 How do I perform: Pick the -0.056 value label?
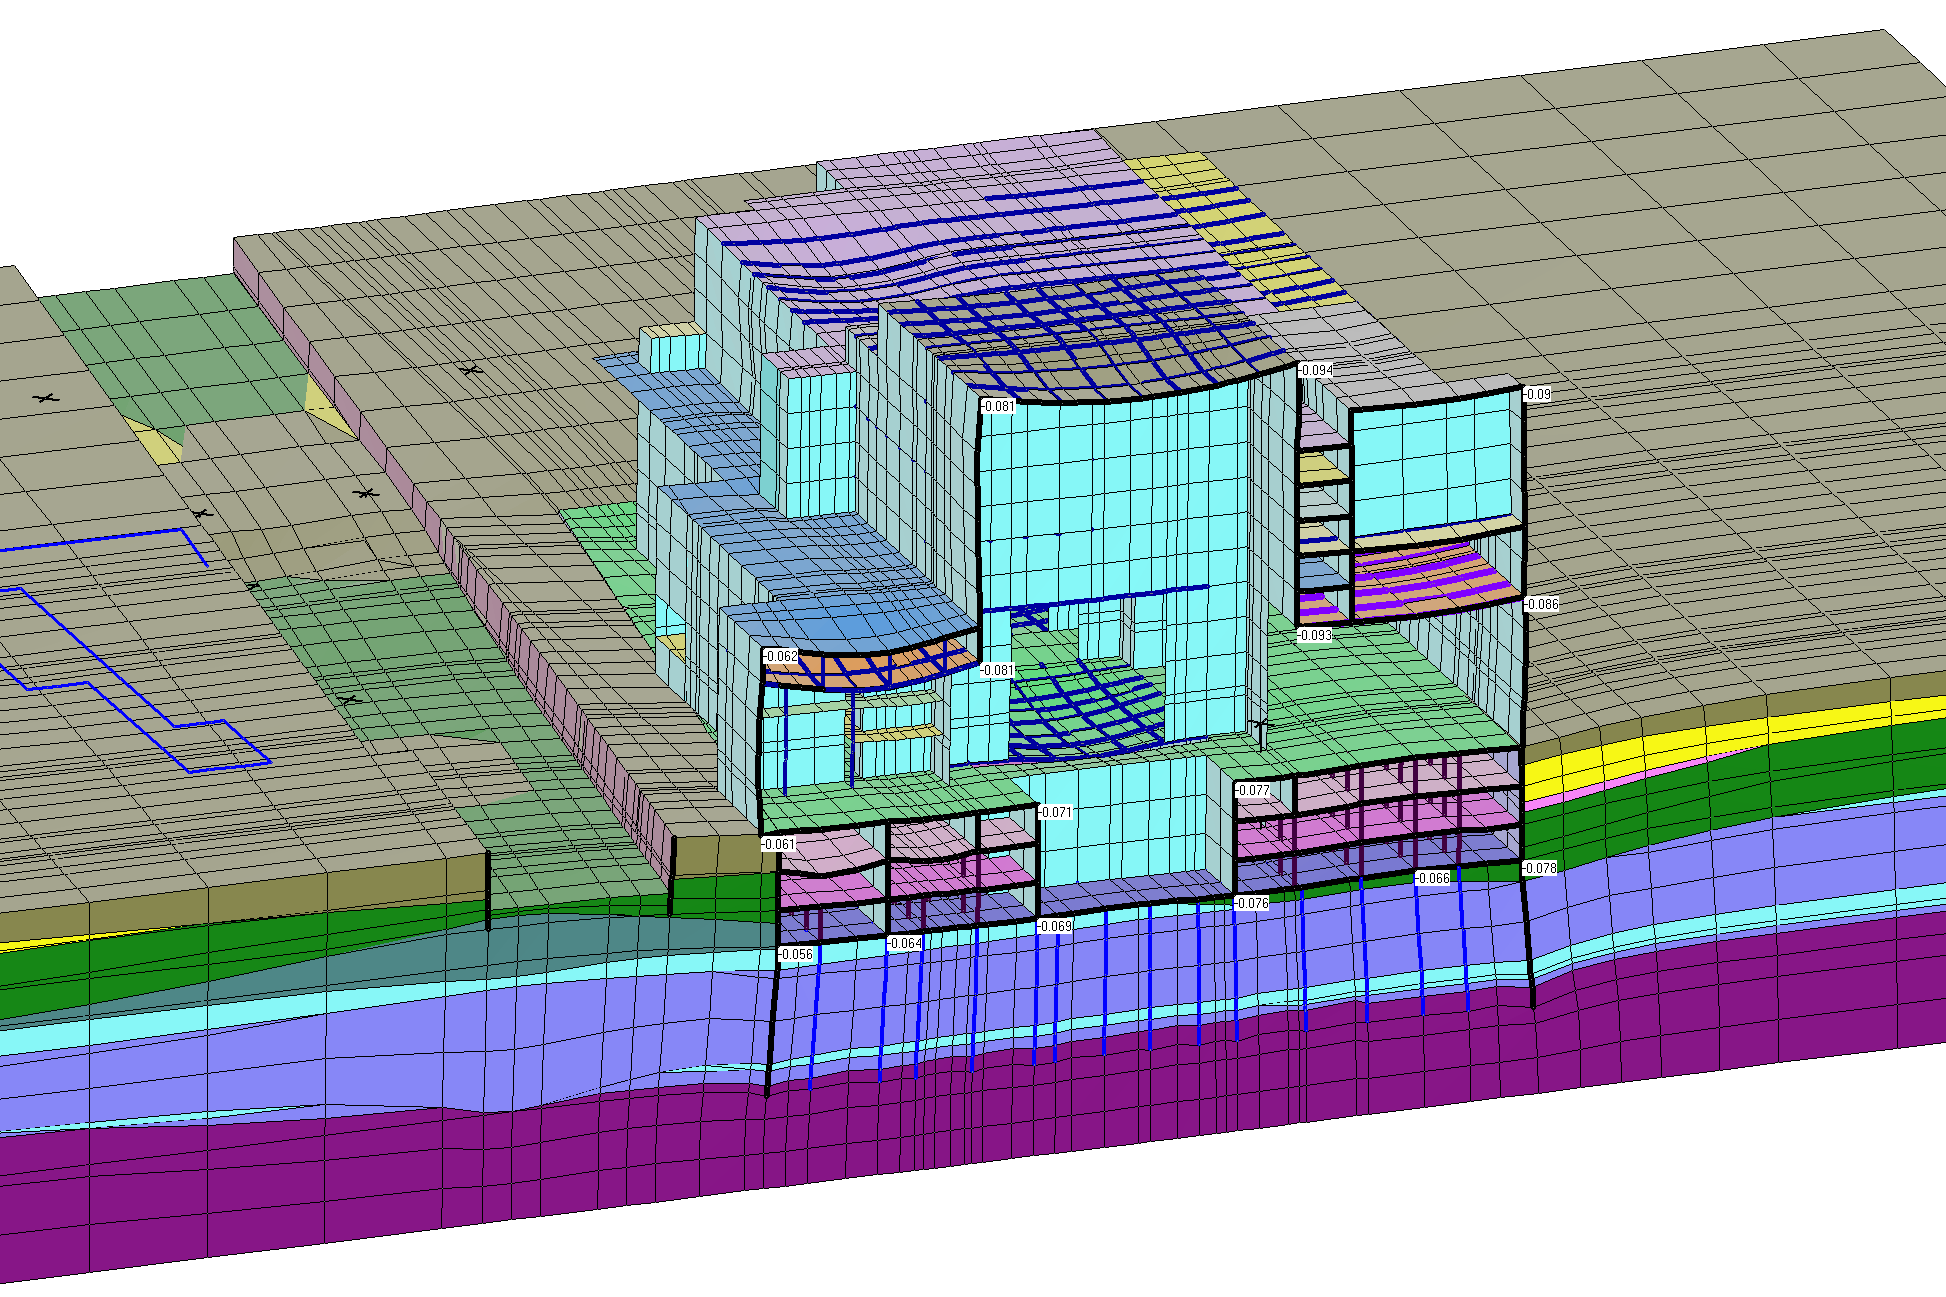[796, 954]
